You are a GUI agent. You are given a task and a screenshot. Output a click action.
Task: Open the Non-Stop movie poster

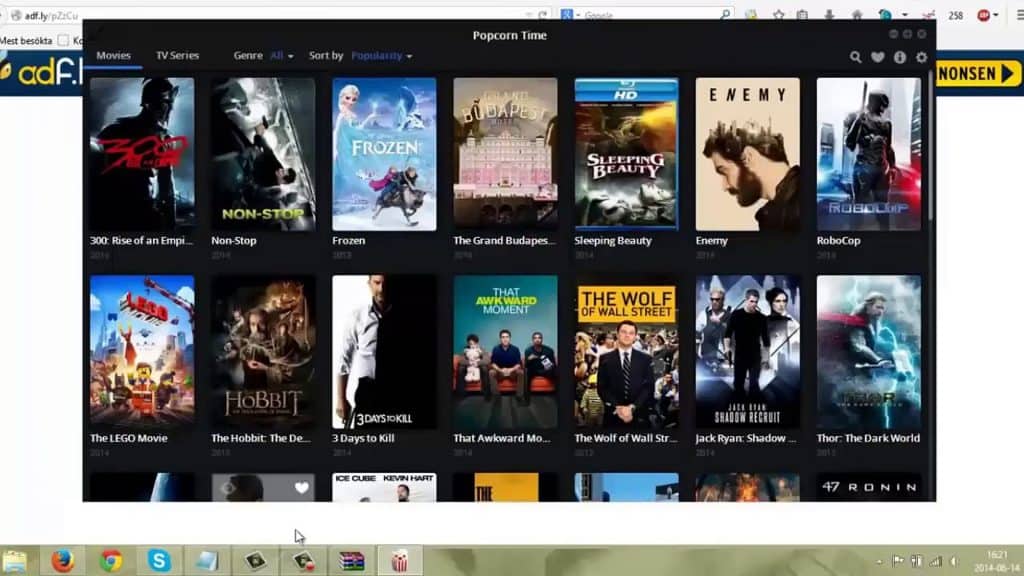click(x=263, y=154)
